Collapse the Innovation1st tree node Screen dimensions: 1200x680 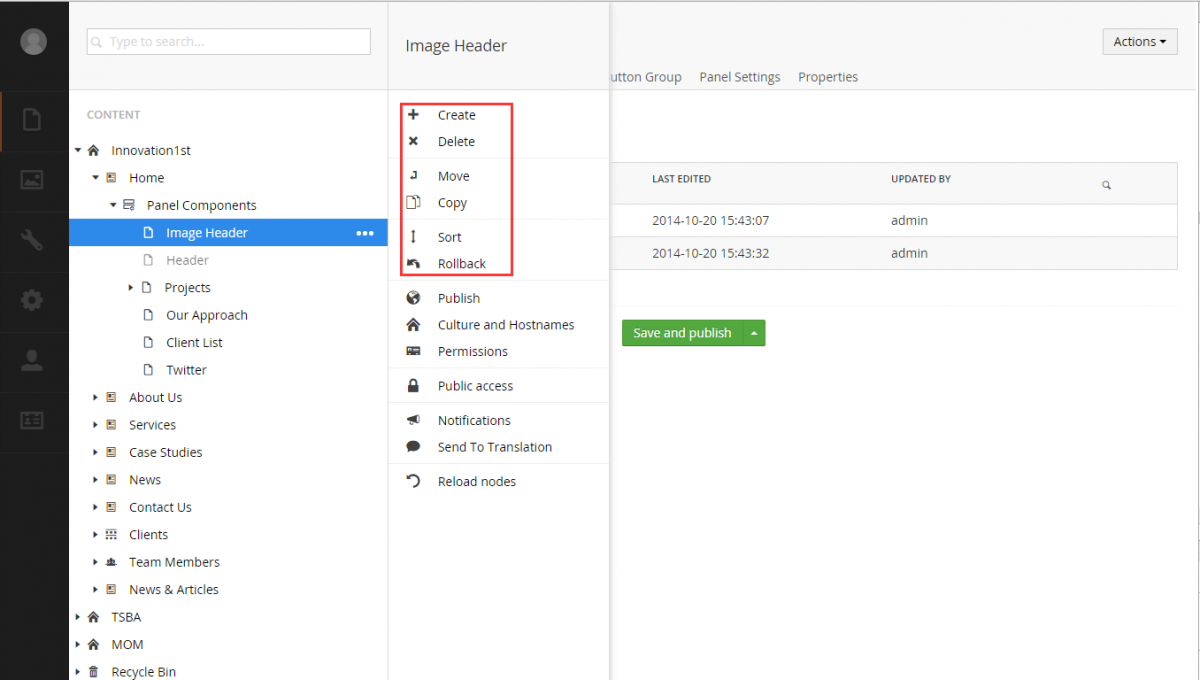[78, 150]
